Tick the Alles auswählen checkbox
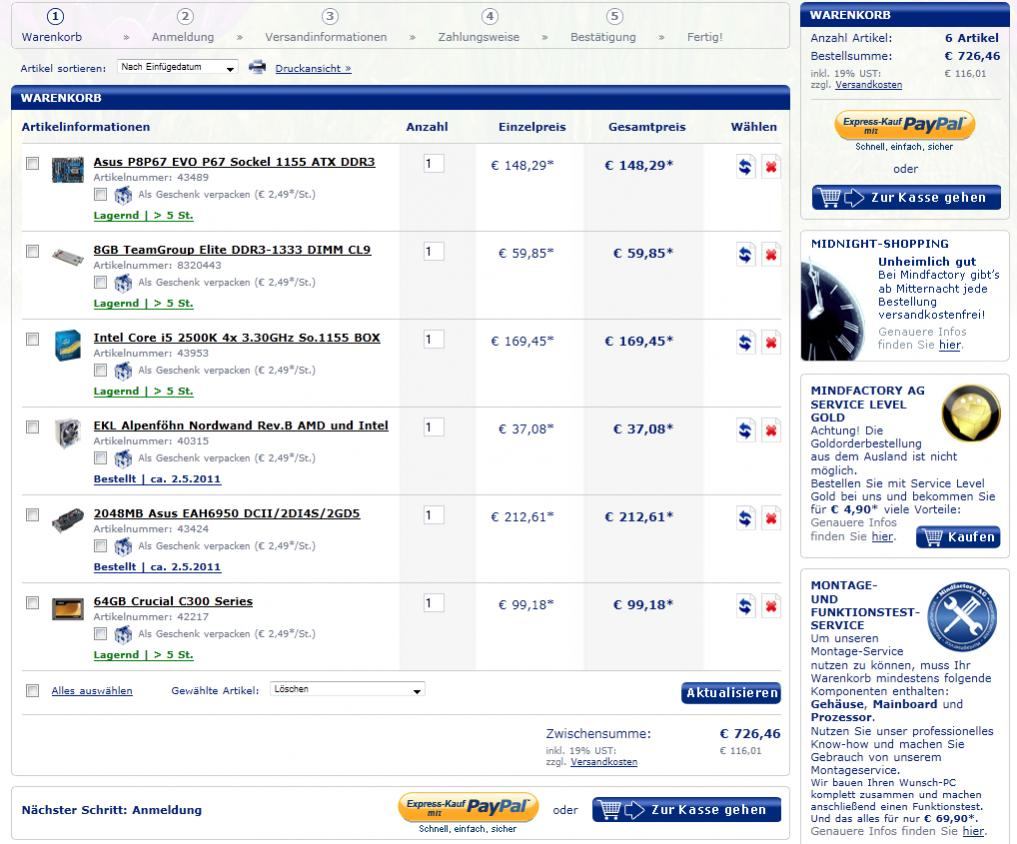 (32, 690)
